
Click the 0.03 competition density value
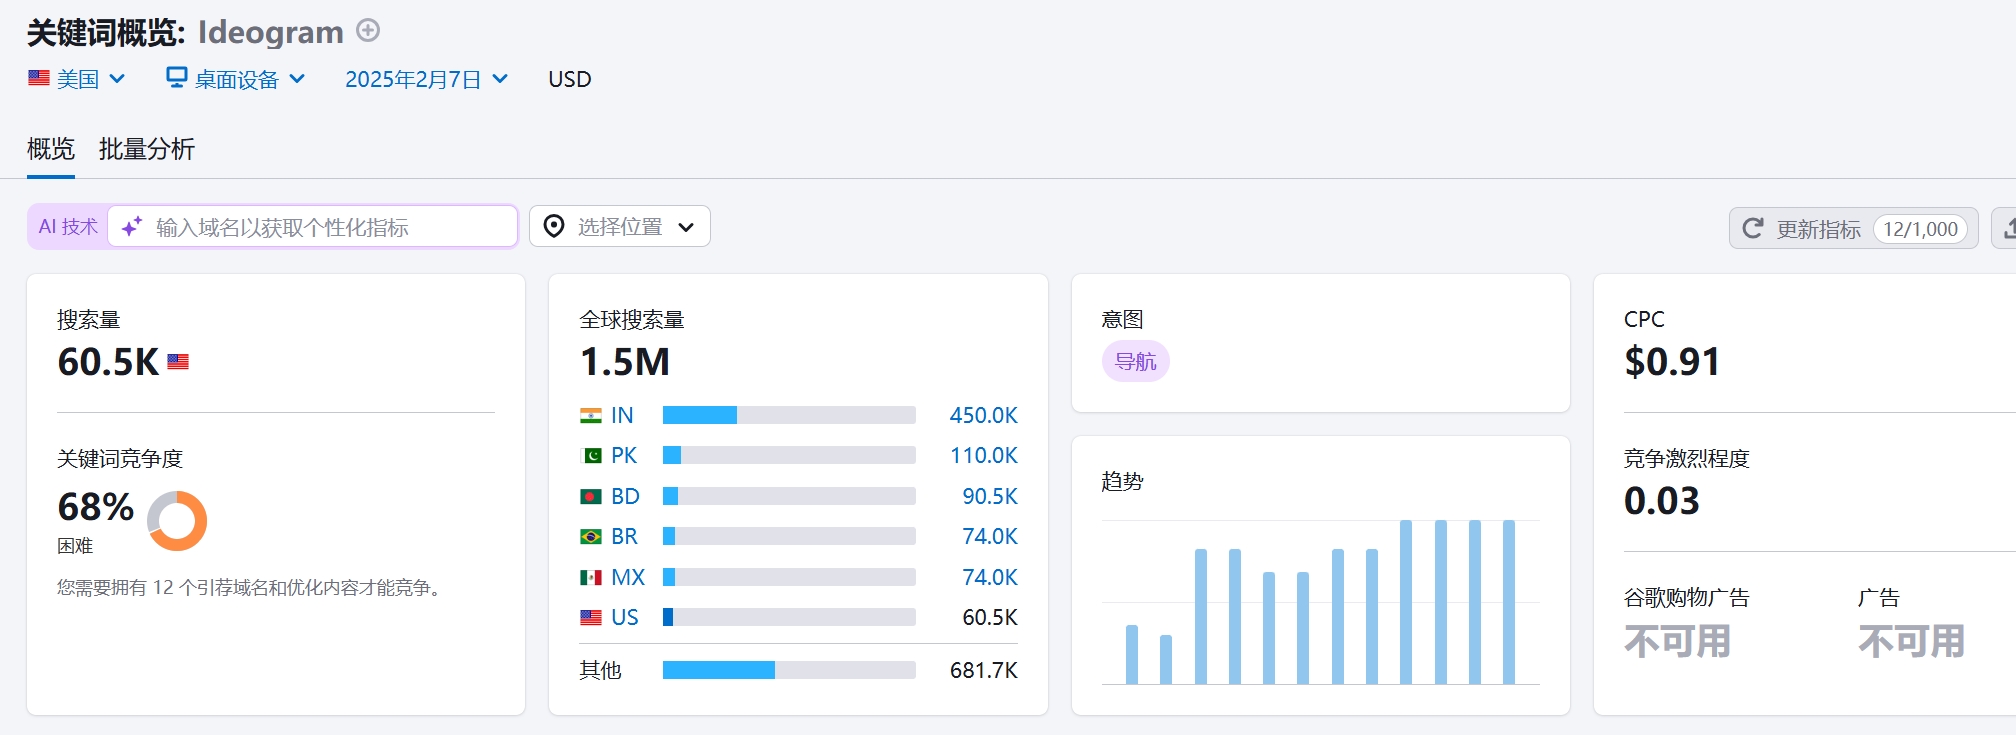point(1662,501)
